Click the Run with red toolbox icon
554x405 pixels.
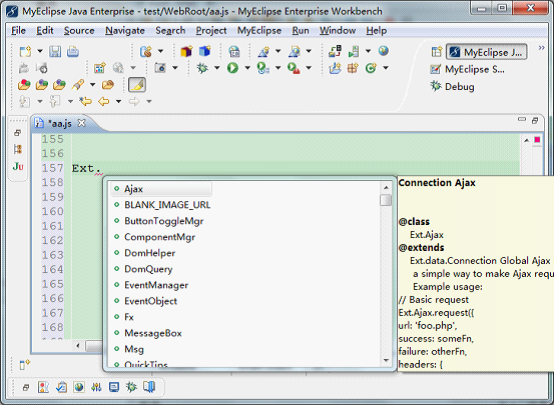(x=294, y=68)
